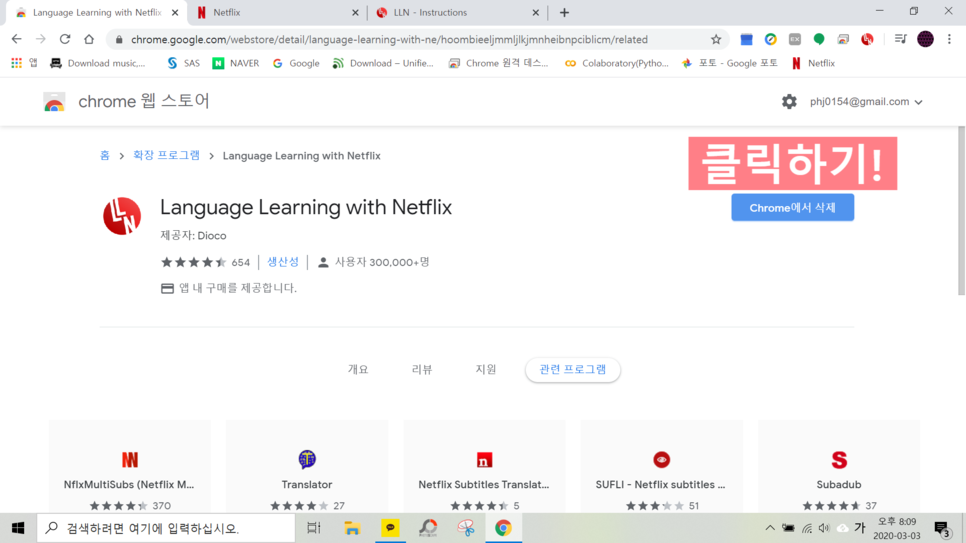Click the blue square extension icon

click(x=746, y=39)
